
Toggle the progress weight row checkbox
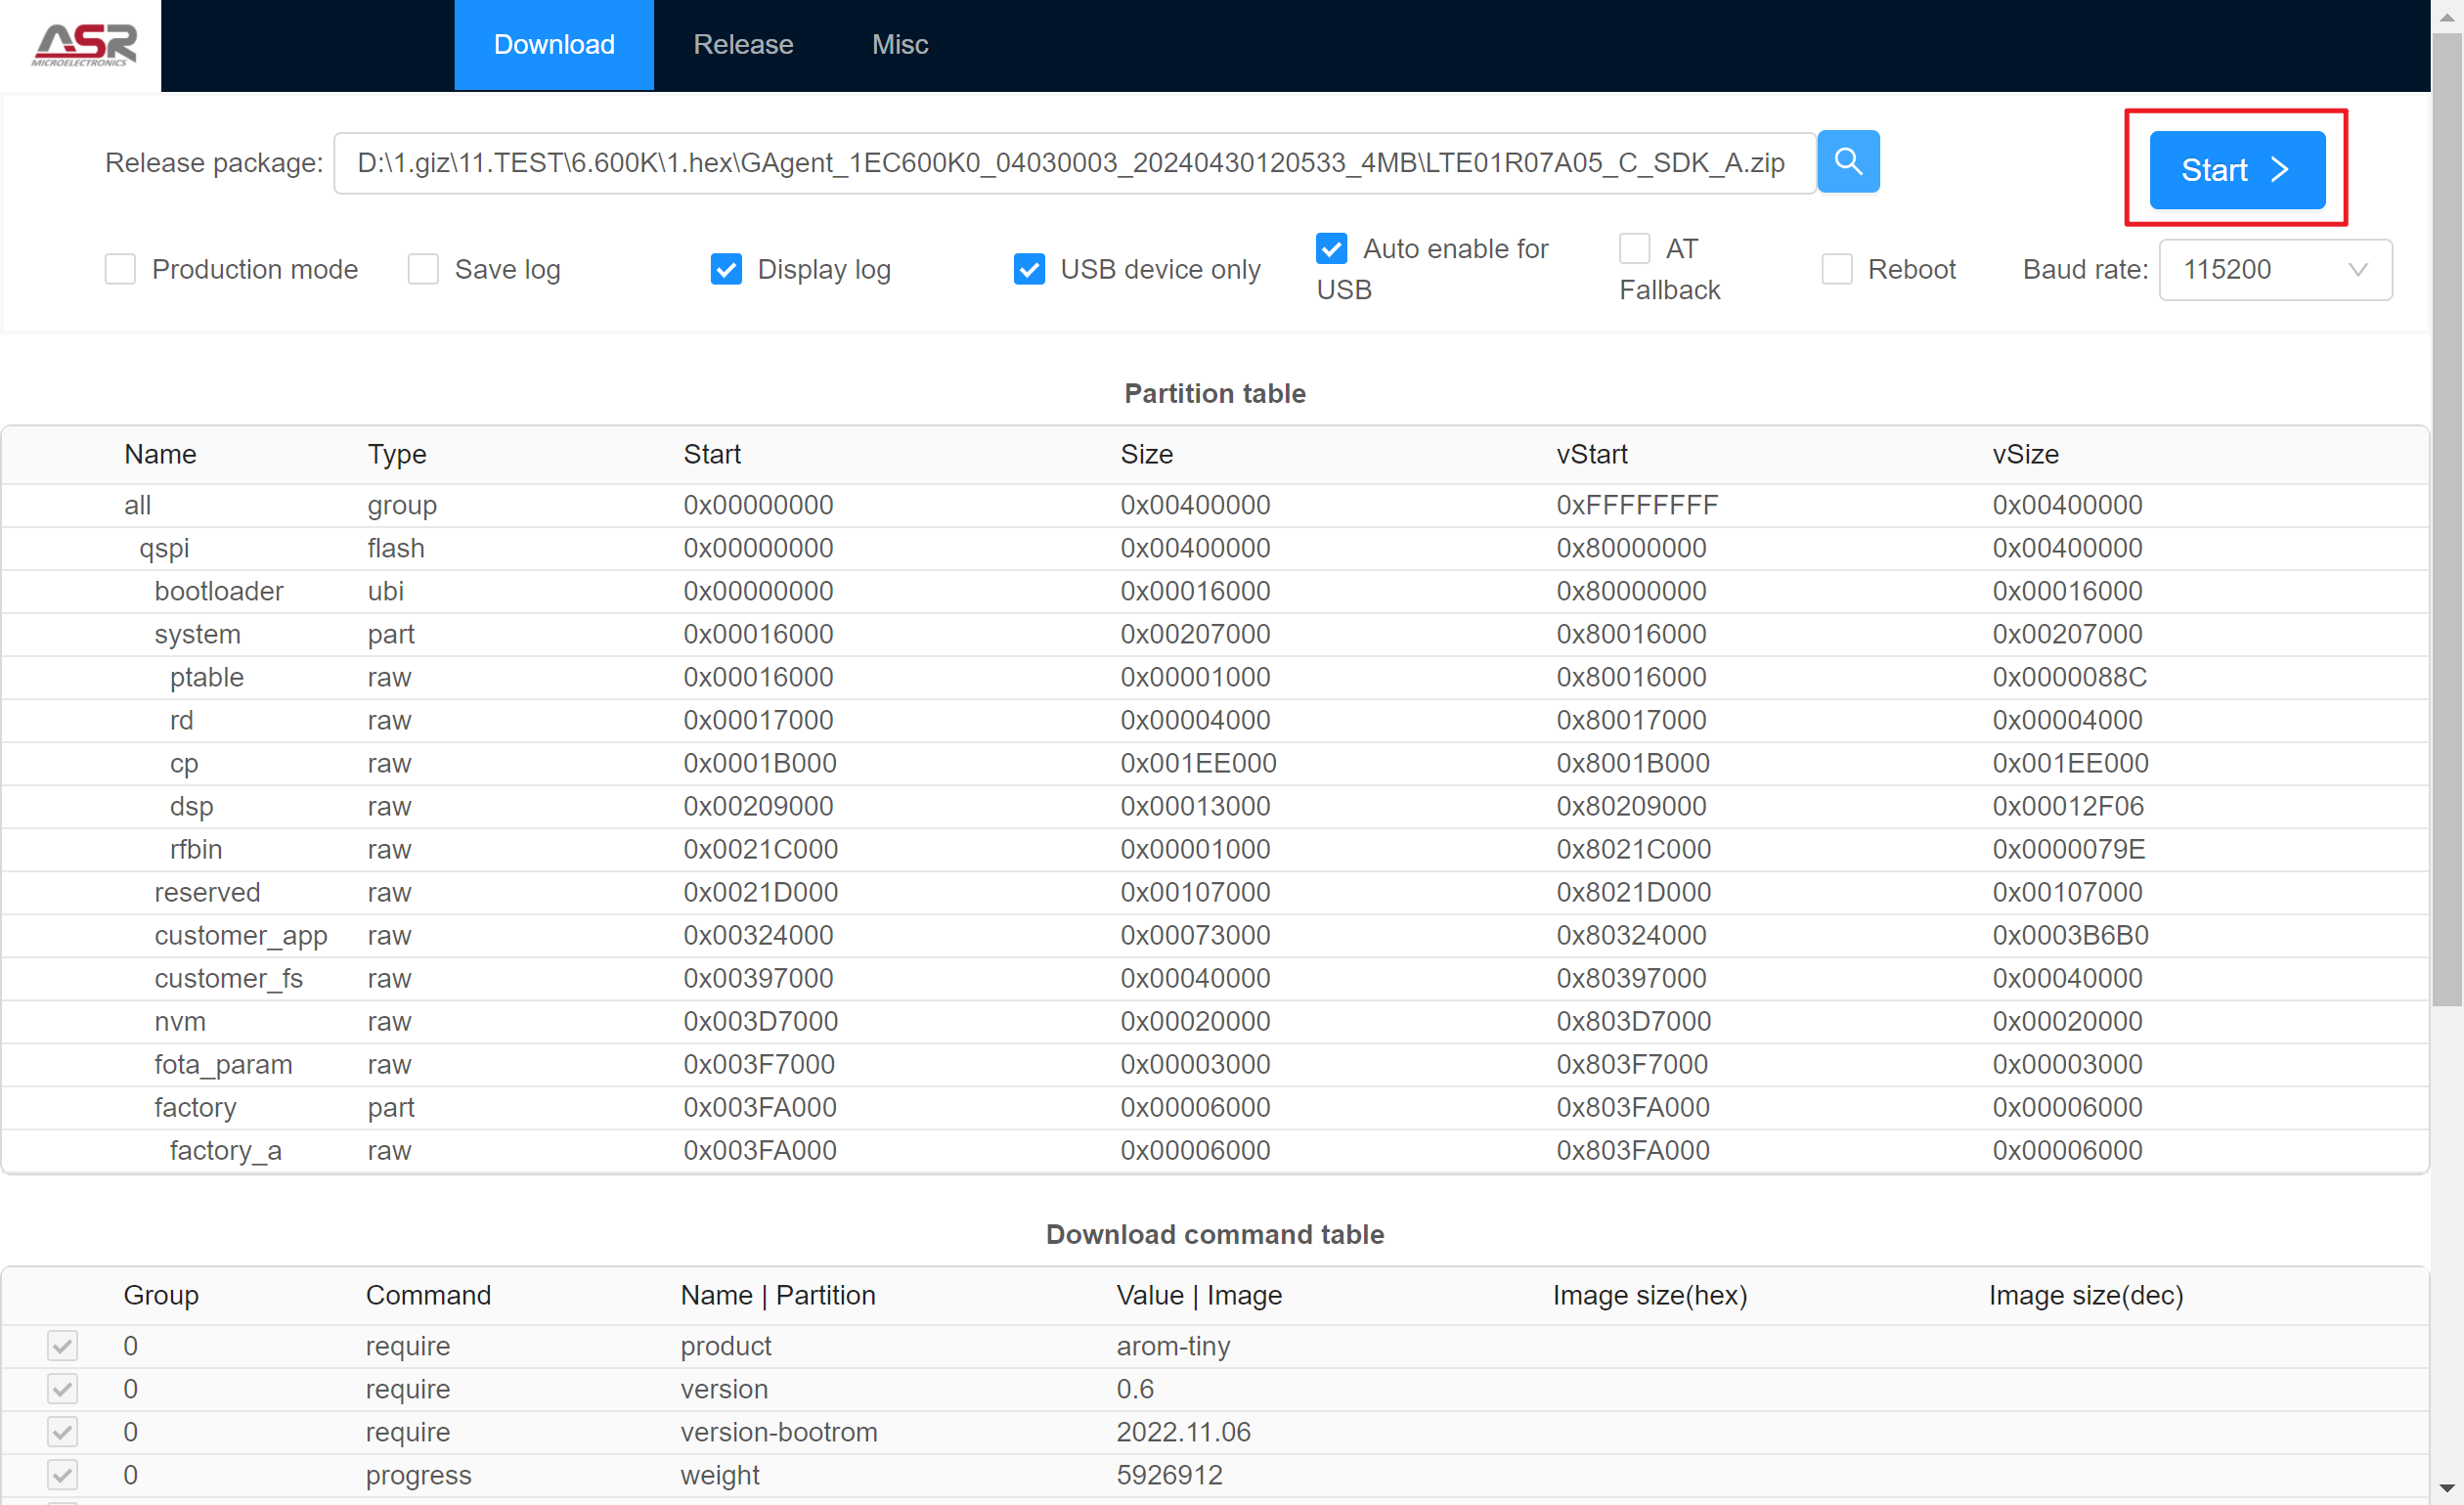pyautogui.click(x=62, y=1475)
